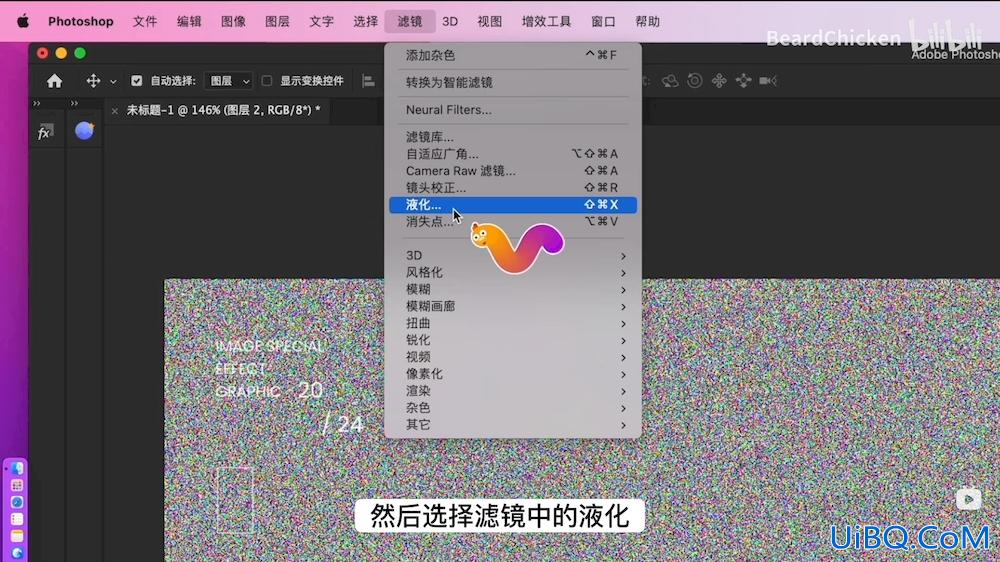Open the 图层 auto-select dropdown

(230, 81)
